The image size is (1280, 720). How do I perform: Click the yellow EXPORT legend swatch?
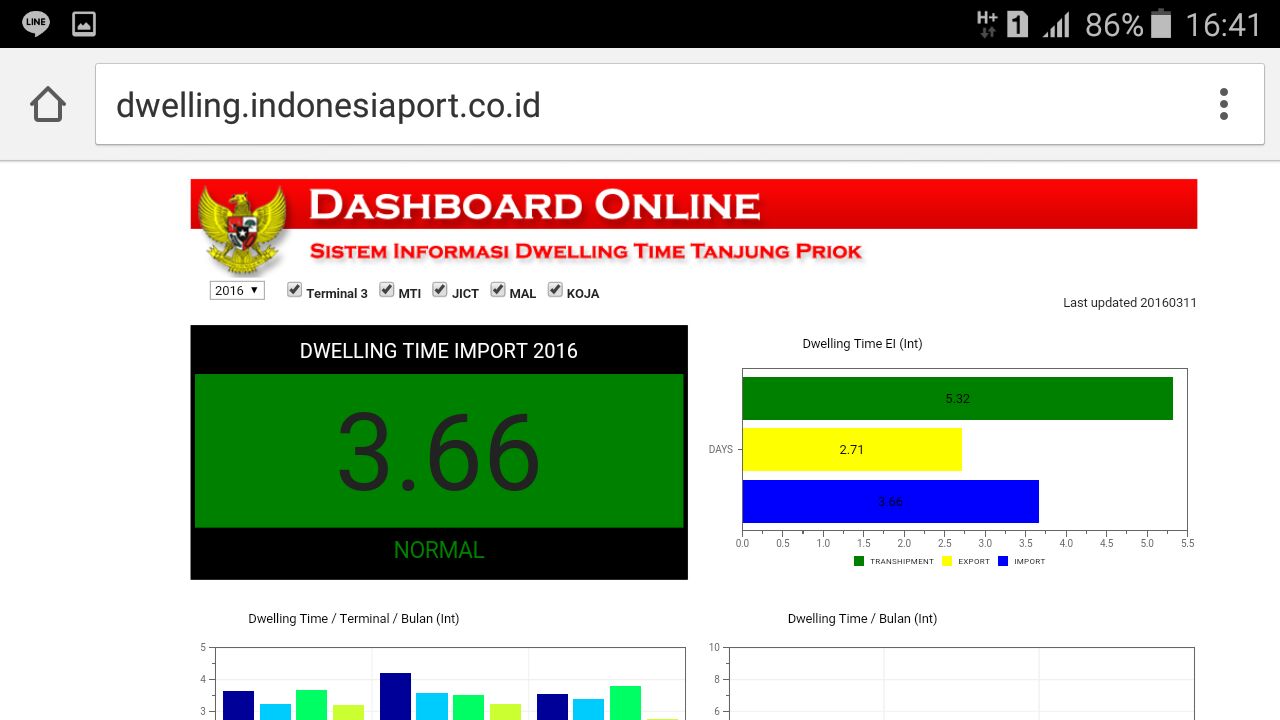point(947,561)
